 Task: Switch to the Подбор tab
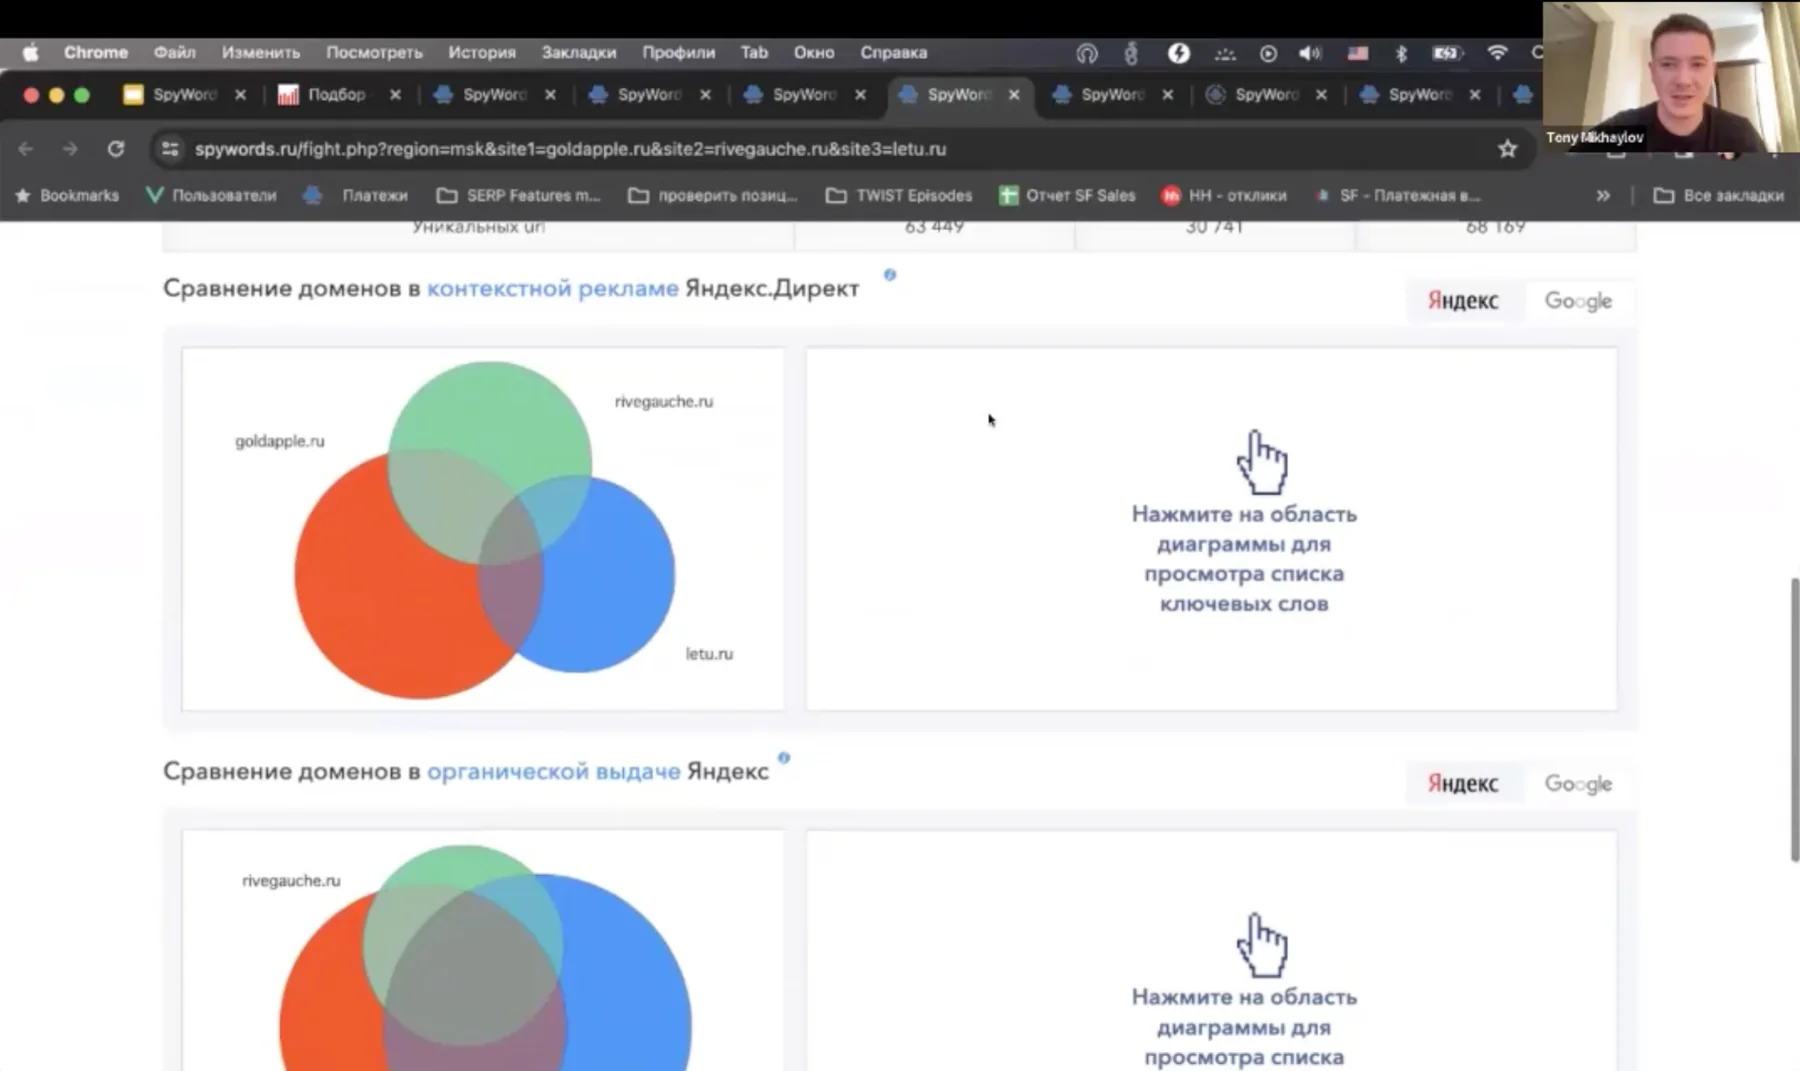(336, 95)
